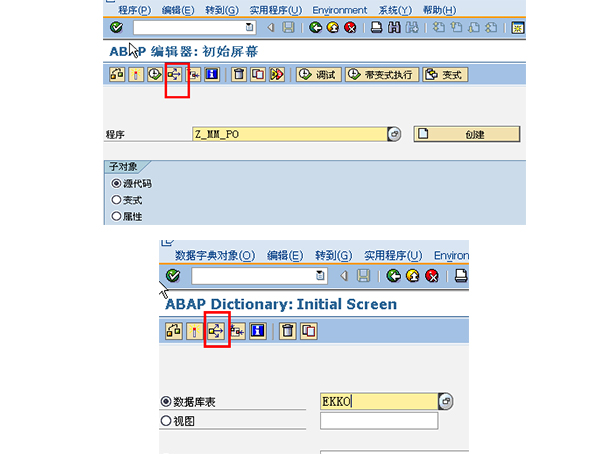Select the 属性 radio button
Image resolution: width=600 pixels, height=454 pixels.
click(117, 215)
